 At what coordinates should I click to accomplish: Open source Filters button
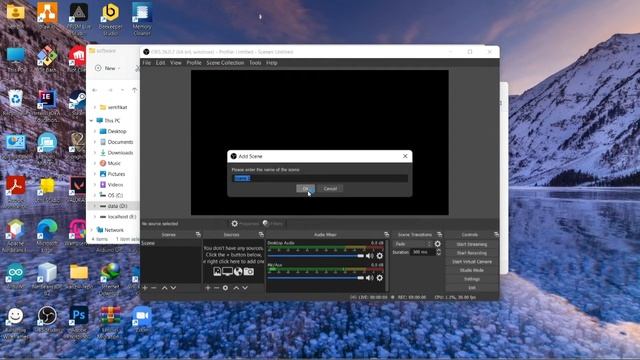point(273,224)
